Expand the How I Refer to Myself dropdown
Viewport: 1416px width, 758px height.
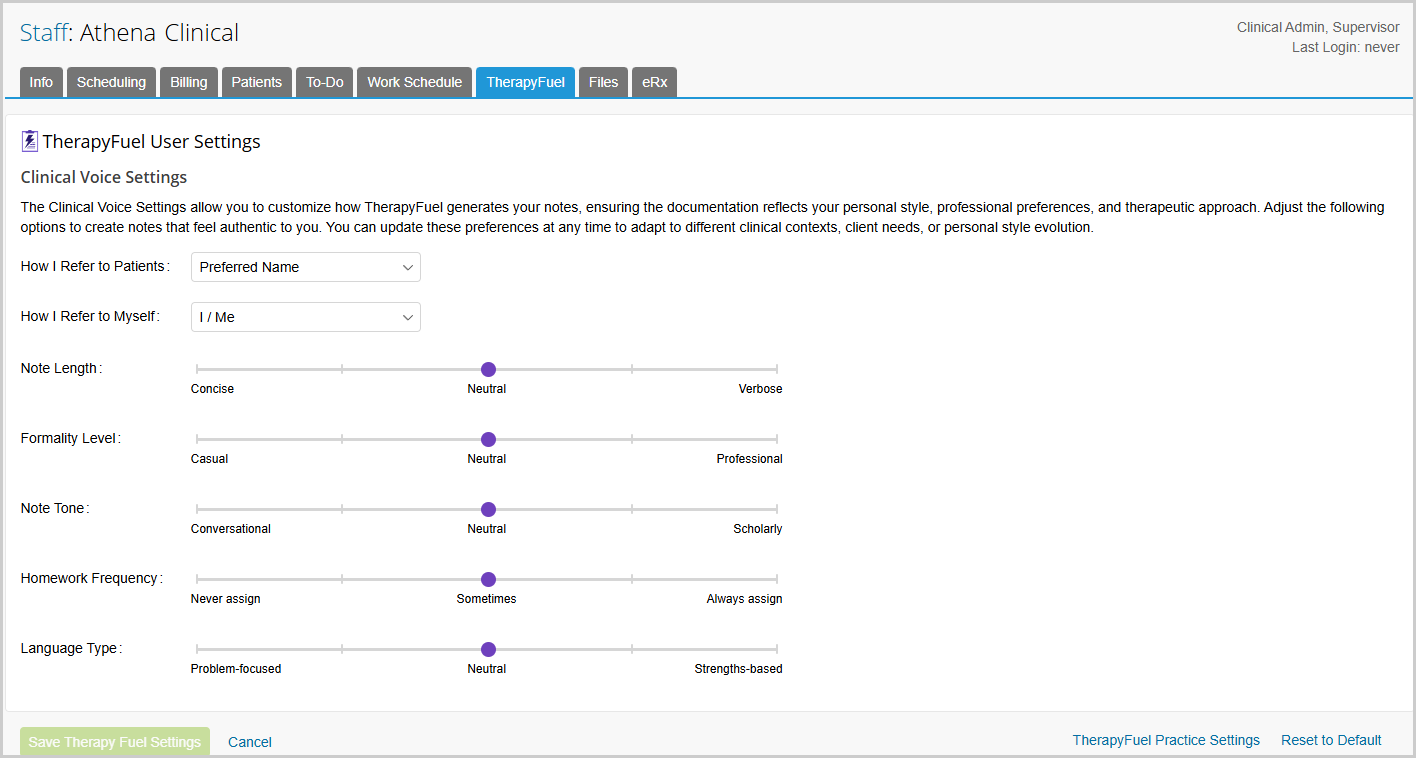pos(306,317)
